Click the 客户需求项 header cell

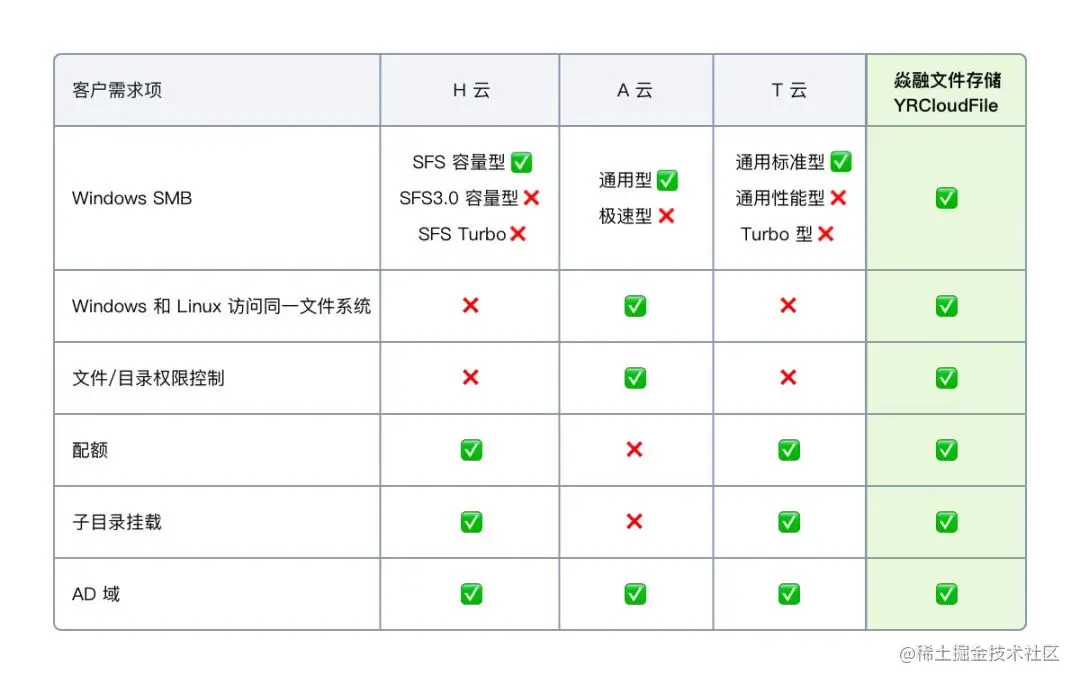(x=117, y=90)
